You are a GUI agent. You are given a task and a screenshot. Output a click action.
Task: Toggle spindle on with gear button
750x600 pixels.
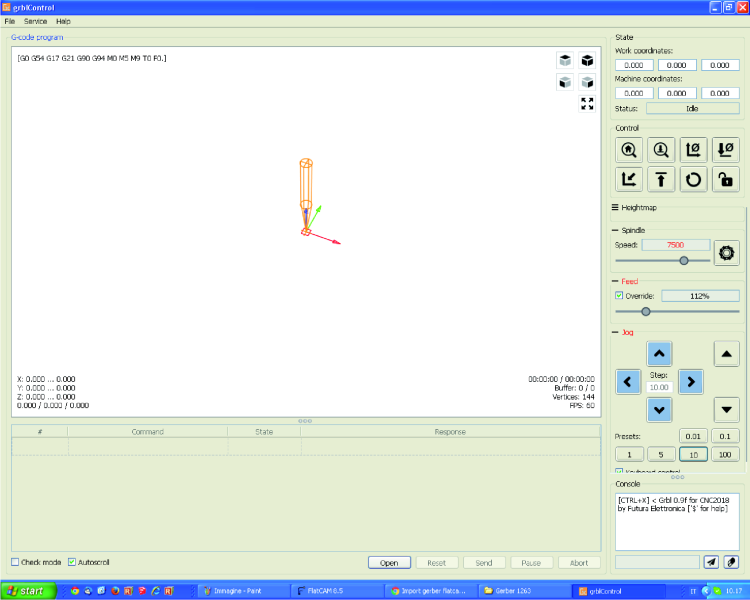click(x=727, y=253)
